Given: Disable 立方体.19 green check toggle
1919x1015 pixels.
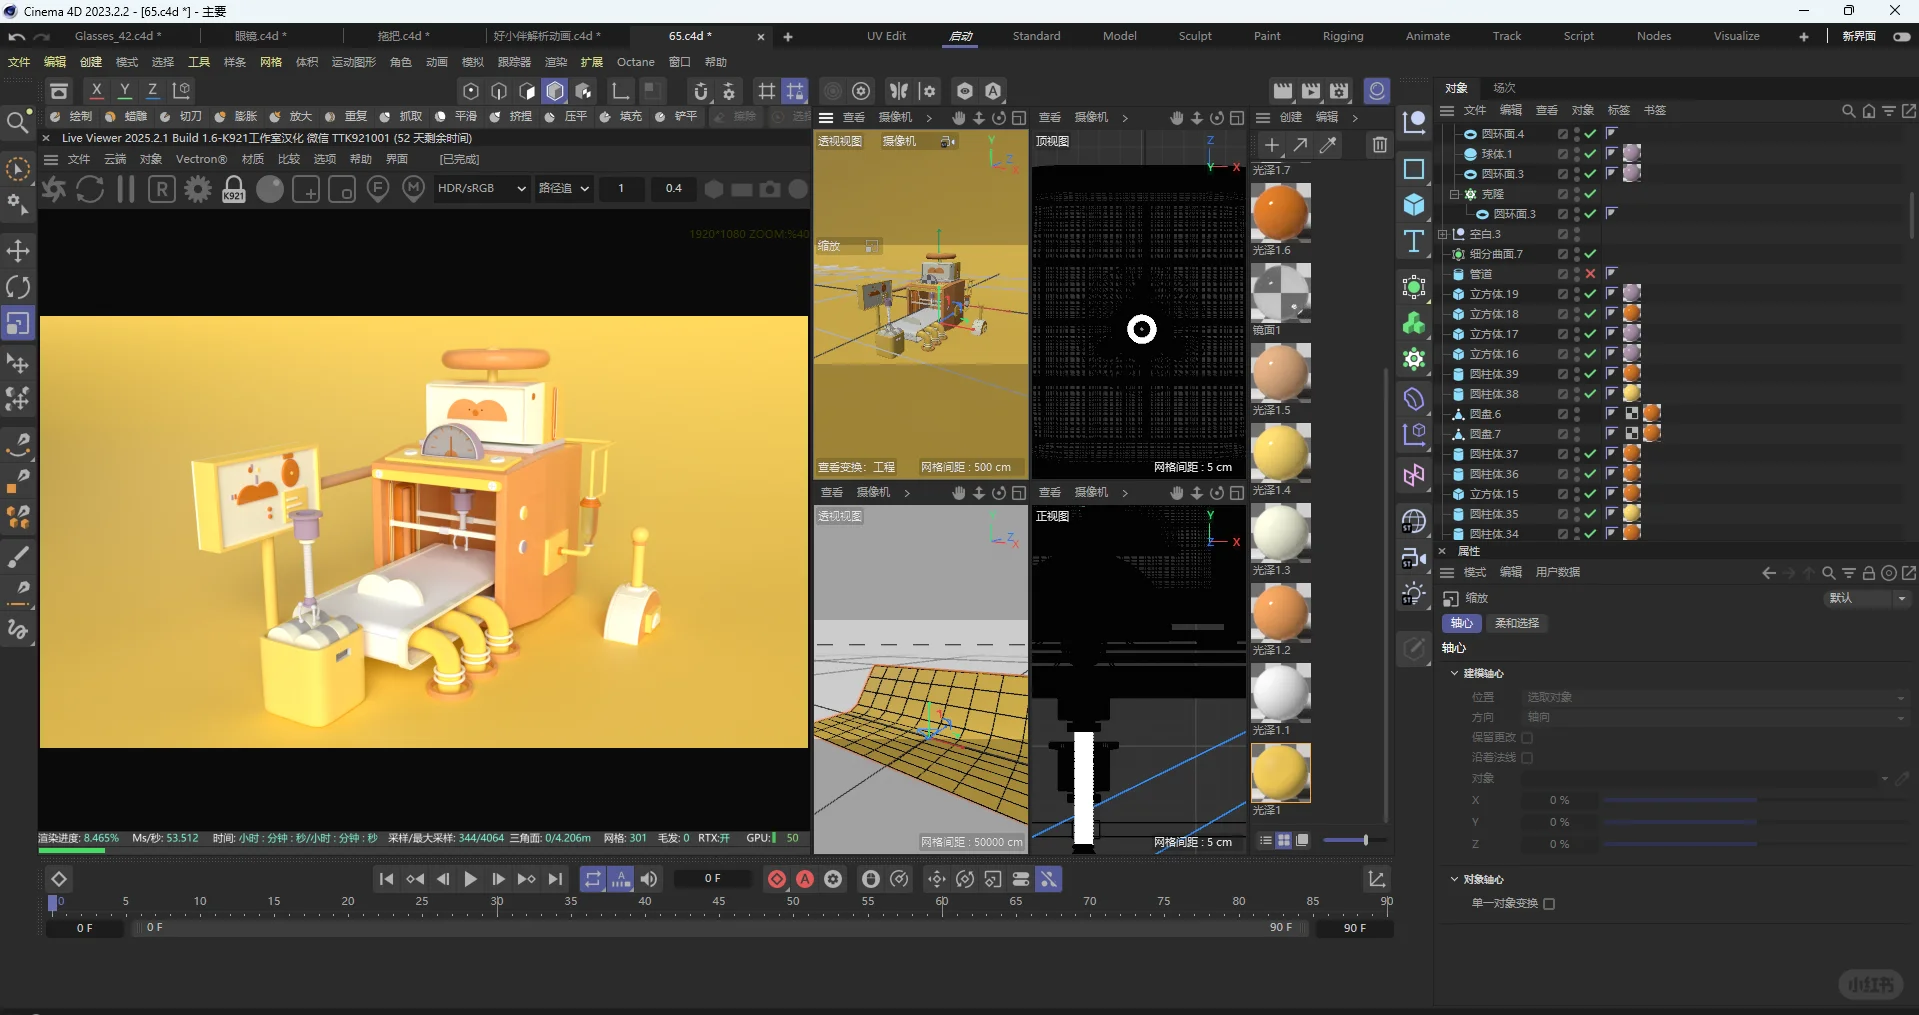Looking at the screenshot, I should (1590, 294).
